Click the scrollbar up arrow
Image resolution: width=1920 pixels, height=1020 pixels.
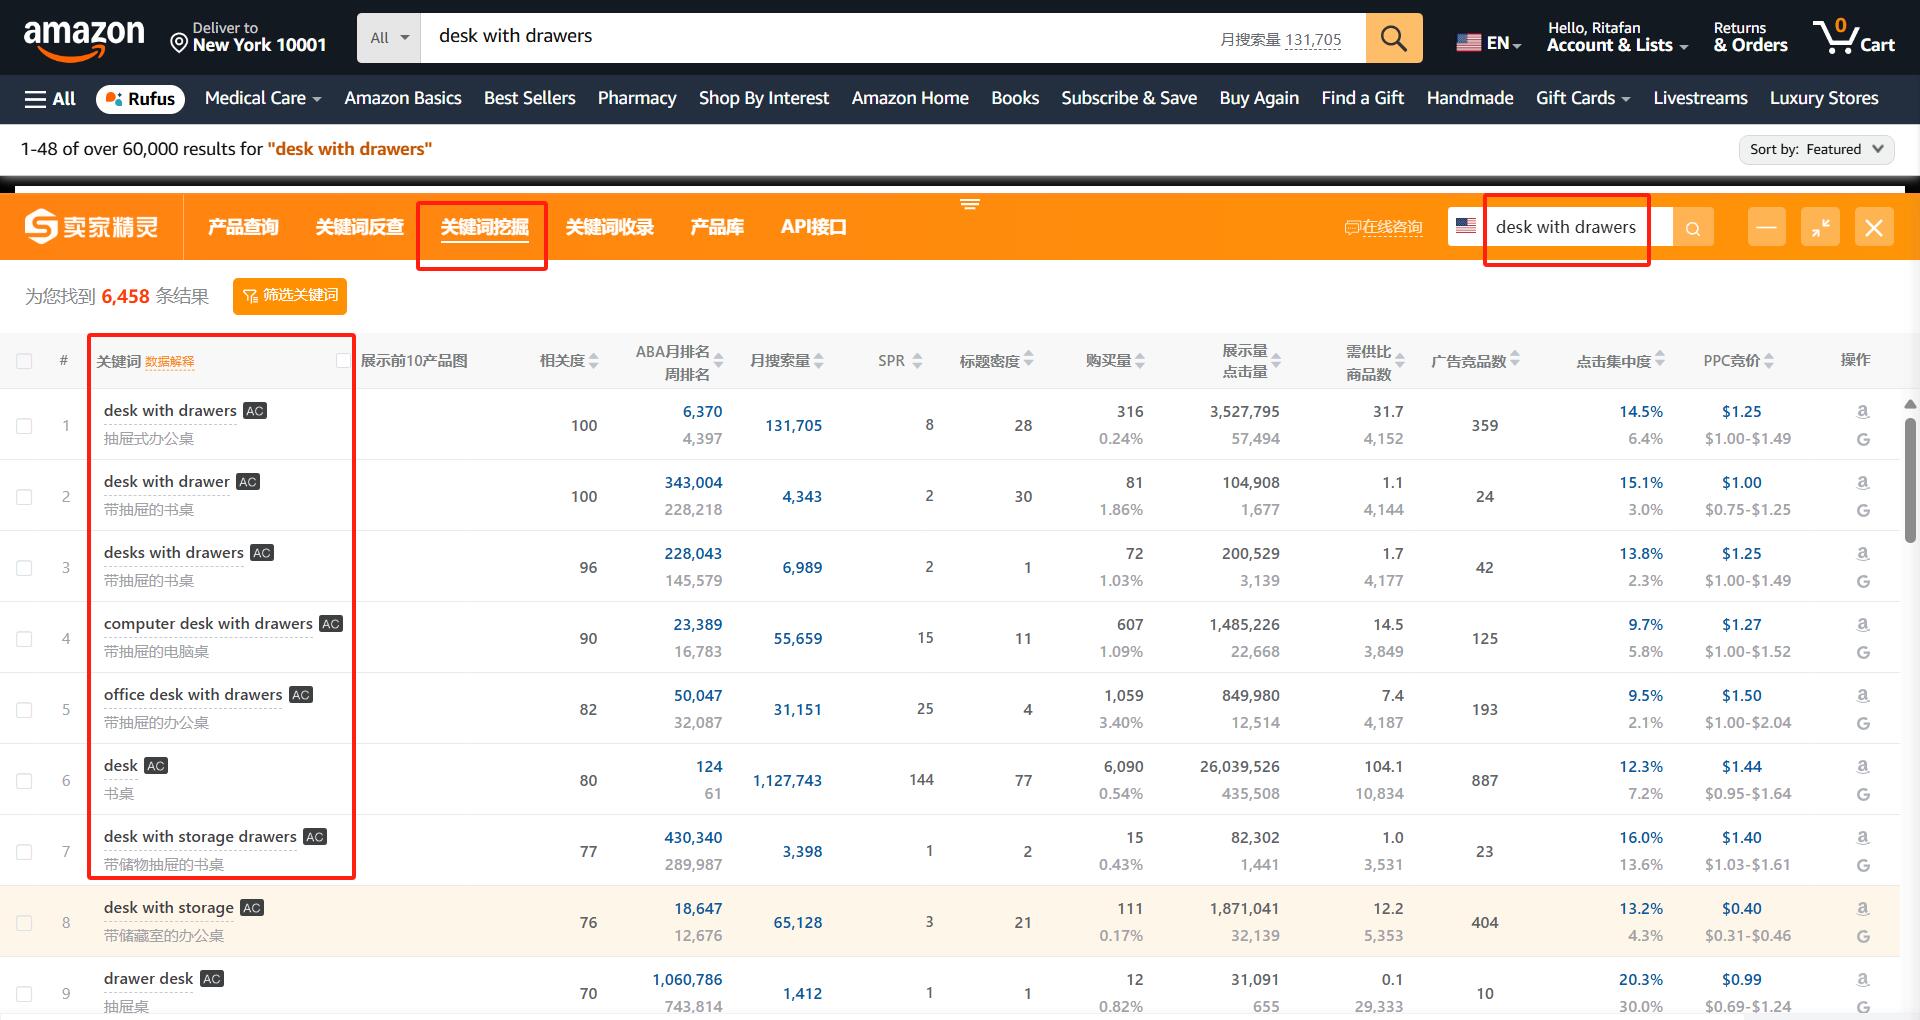tap(1910, 404)
